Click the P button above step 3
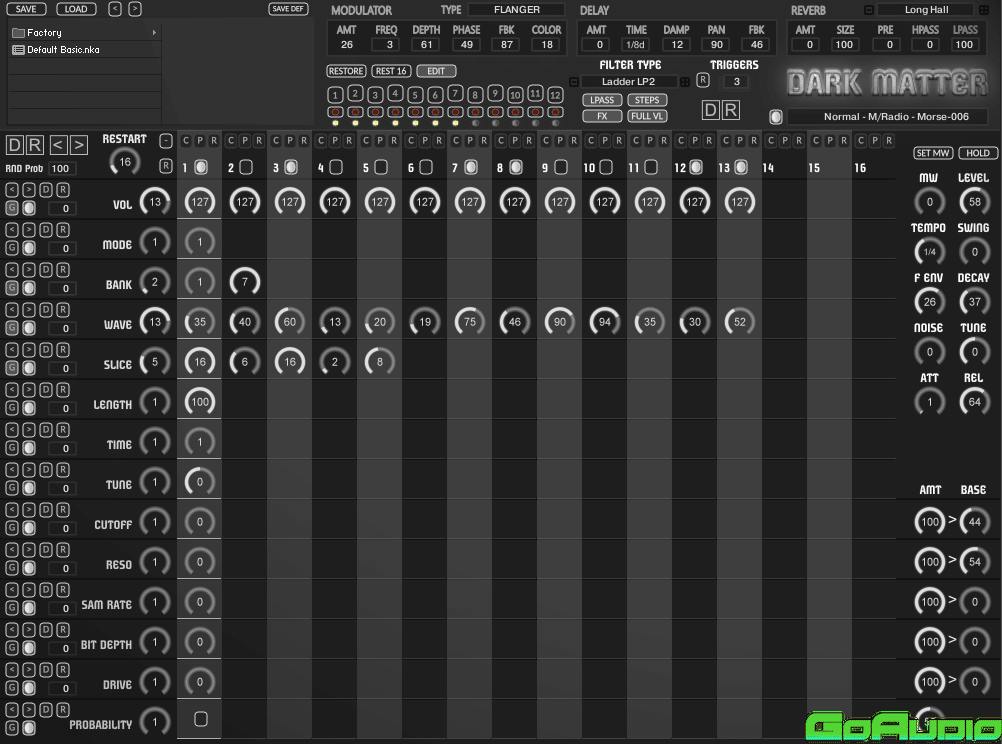Image resolution: width=1002 pixels, height=744 pixels. coord(289,141)
